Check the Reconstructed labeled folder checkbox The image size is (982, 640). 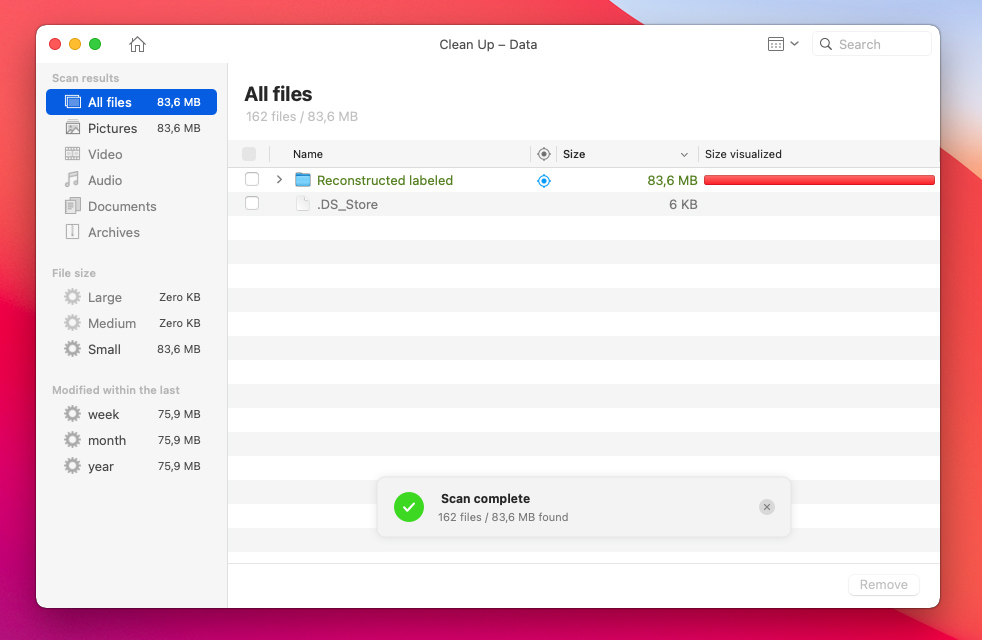click(x=252, y=180)
